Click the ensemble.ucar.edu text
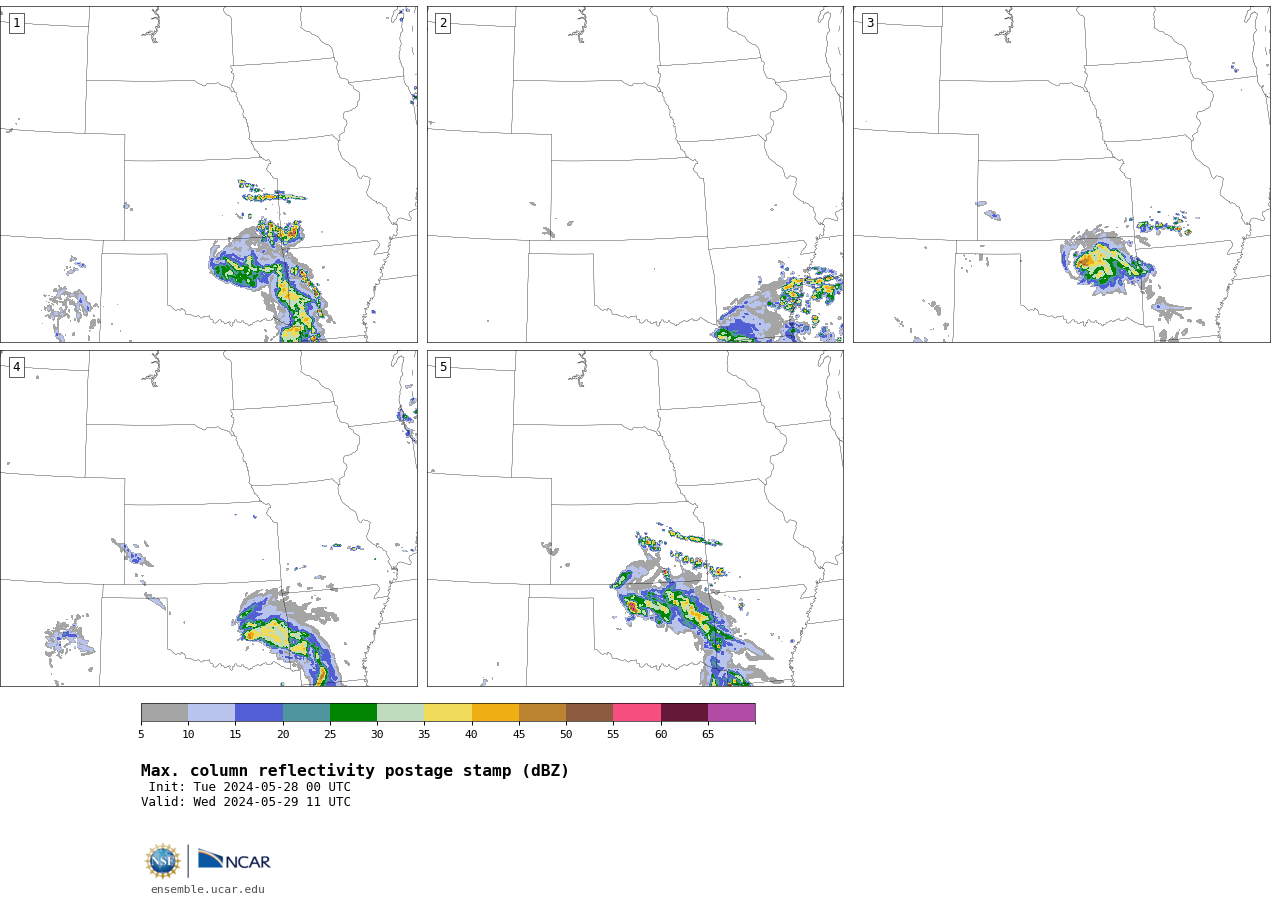Viewport: 1280px width, 901px height. click(x=208, y=889)
